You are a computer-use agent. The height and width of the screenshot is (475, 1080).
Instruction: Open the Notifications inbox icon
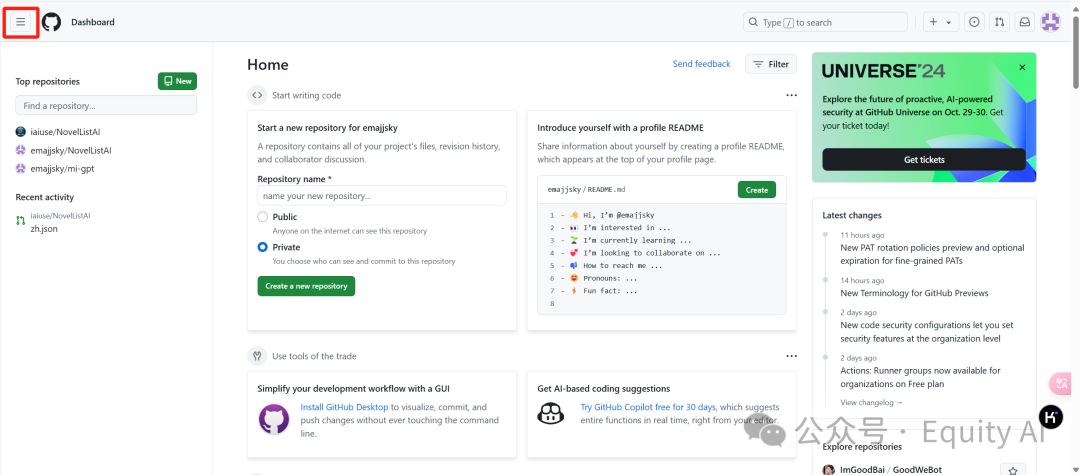[1025, 22]
